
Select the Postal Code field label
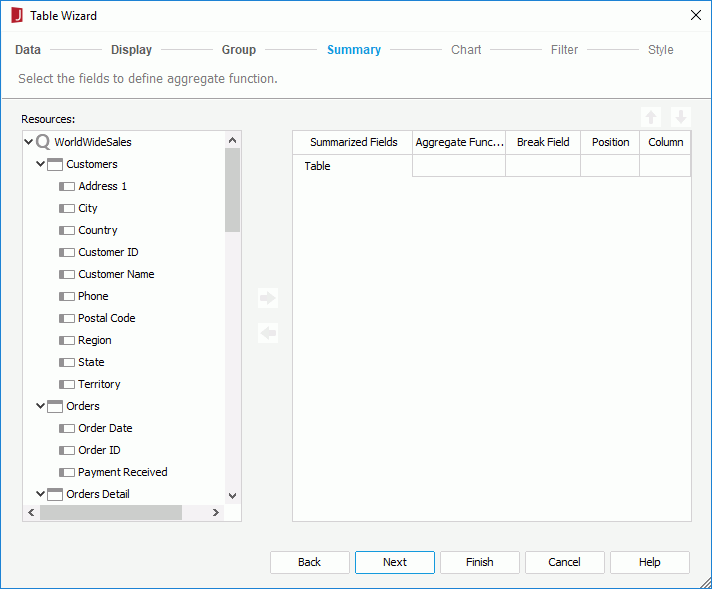click(x=107, y=318)
